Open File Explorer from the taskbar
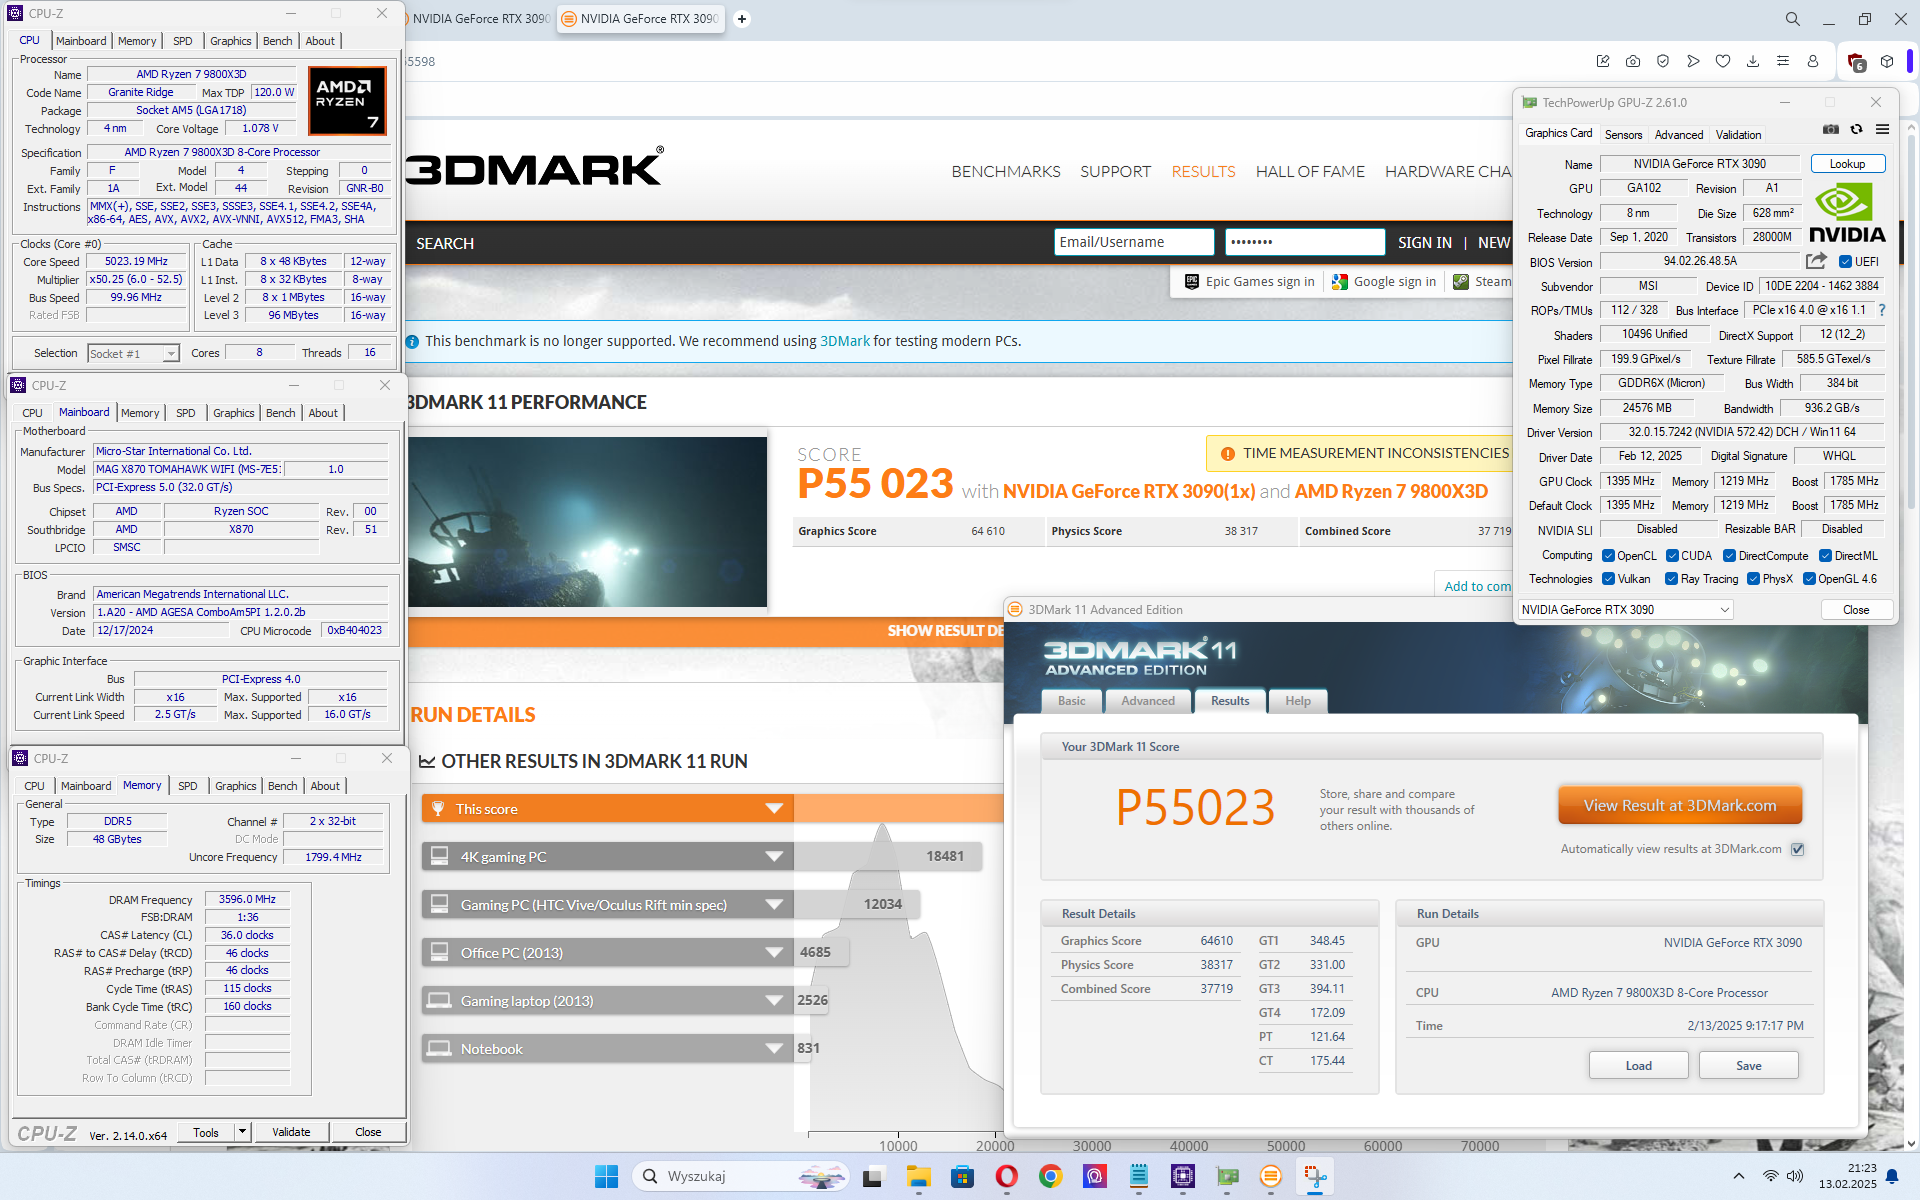 tap(919, 1176)
